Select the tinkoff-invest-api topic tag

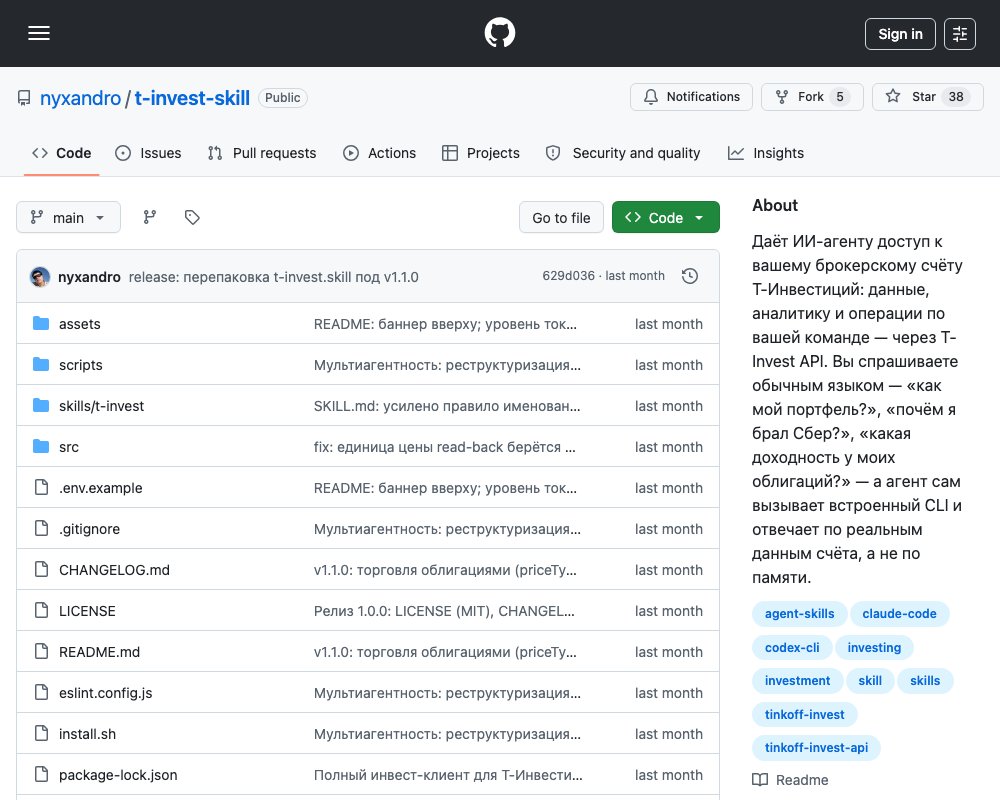(816, 748)
